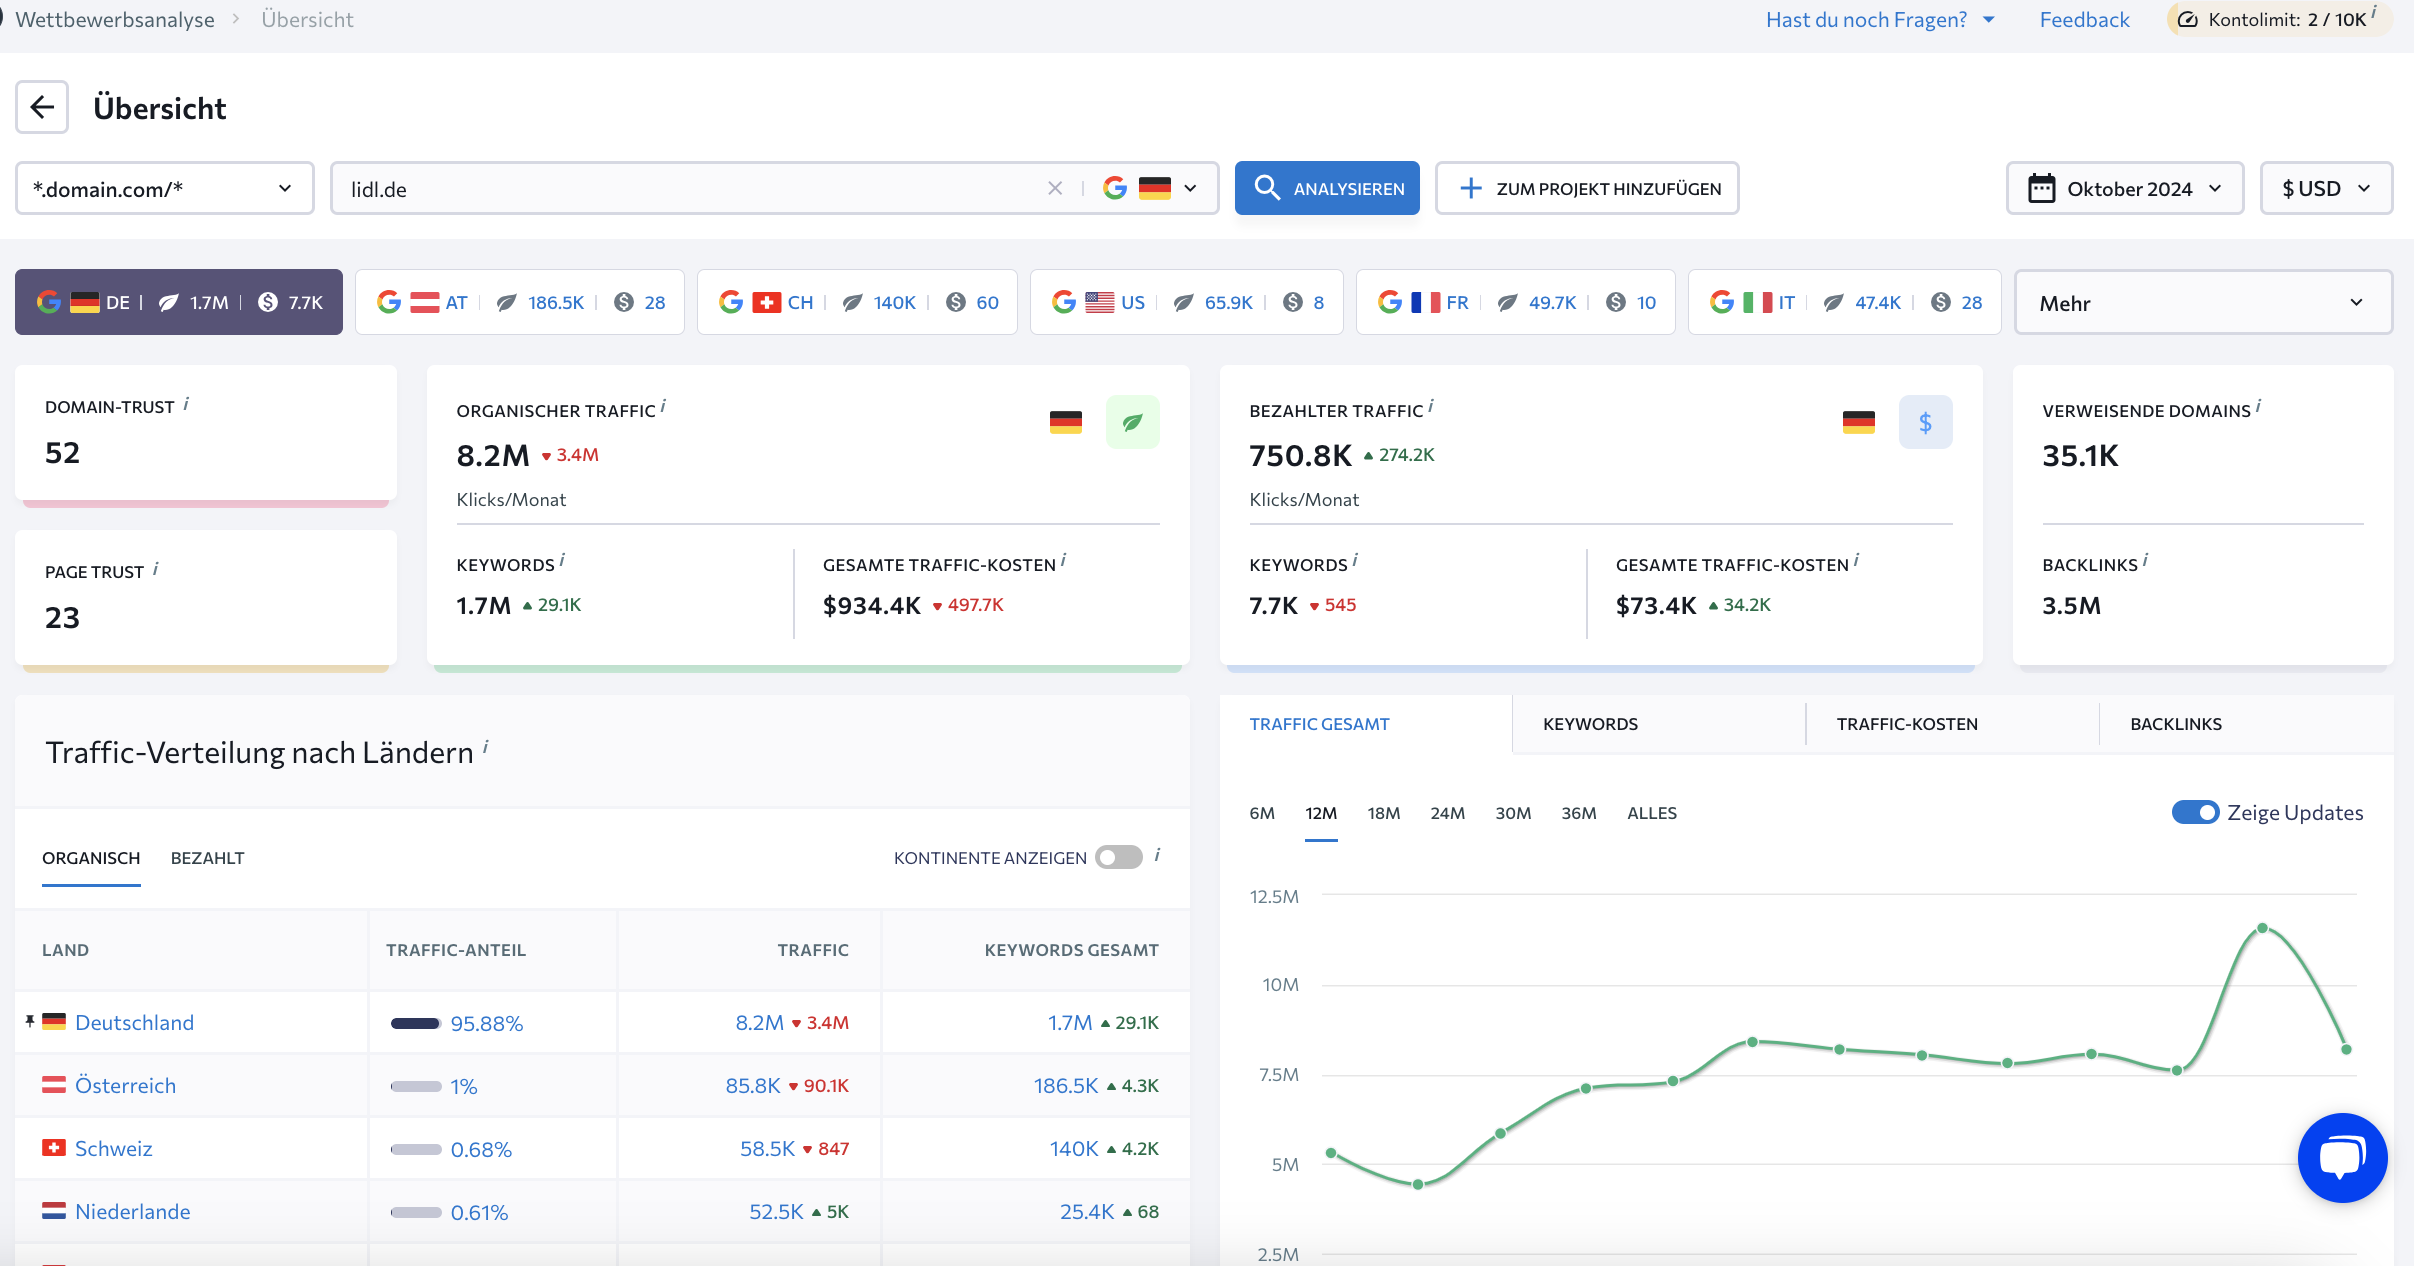
Task: Select the 30M time range
Action: [x=1513, y=813]
